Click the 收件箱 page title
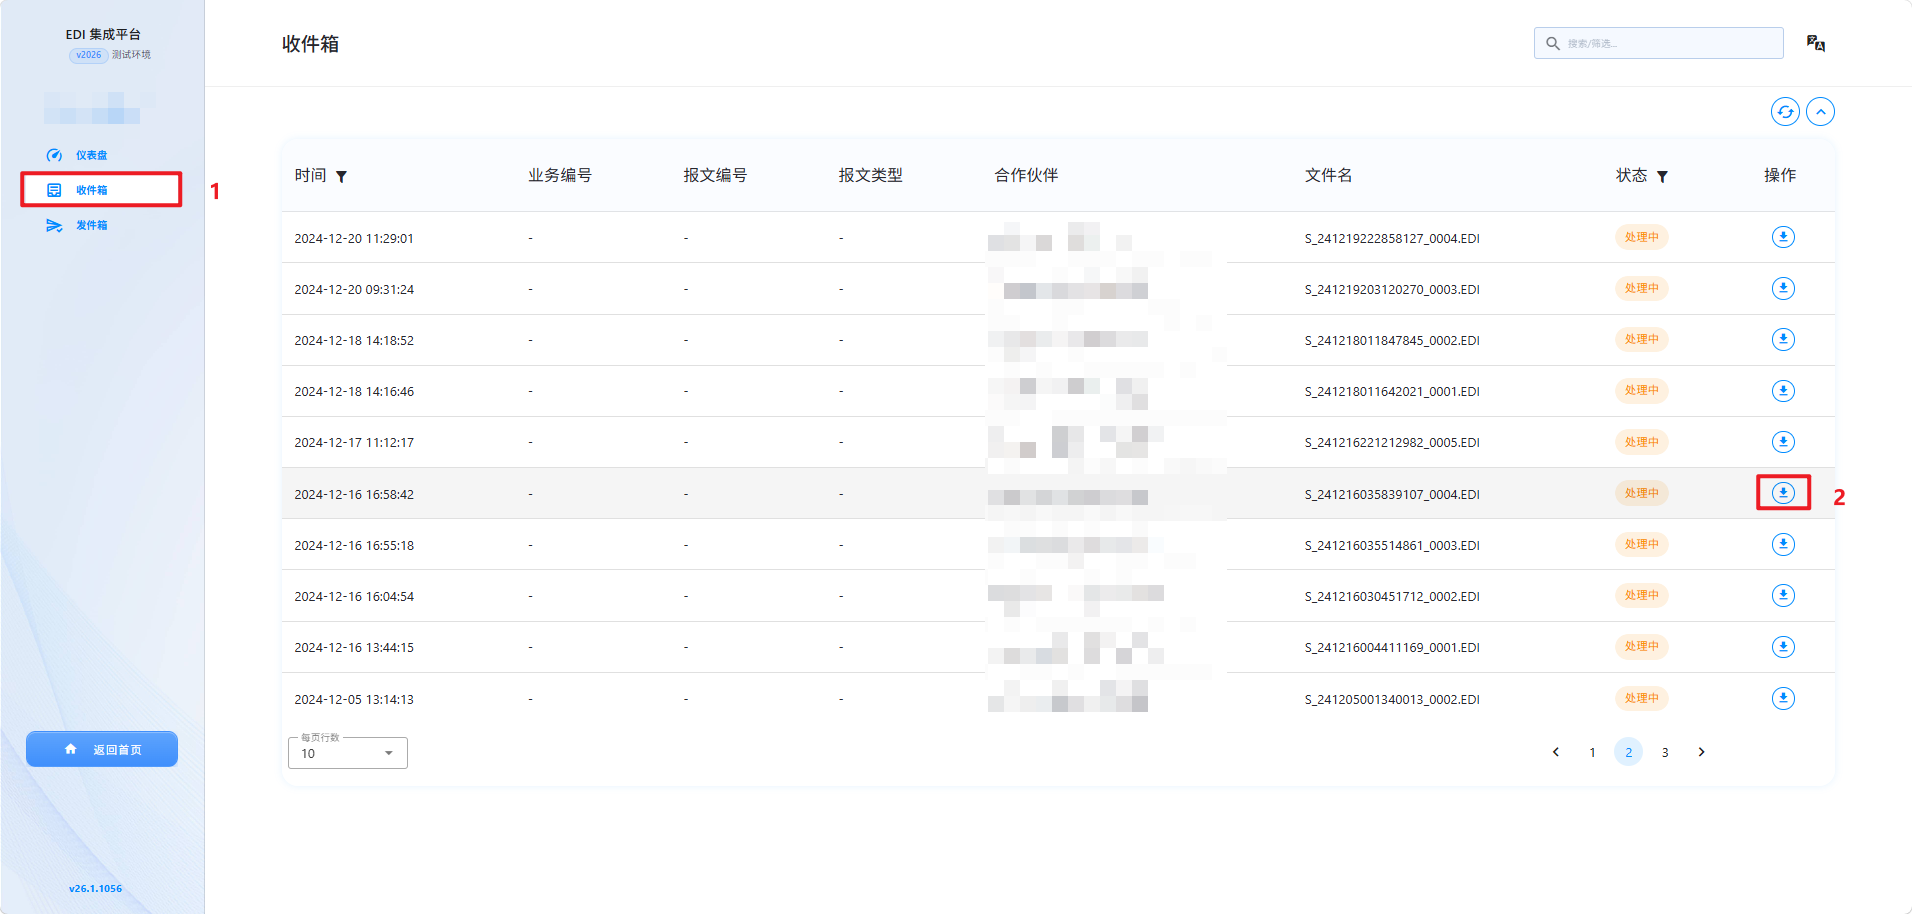The height and width of the screenshot is (914, 1912). point(310,44)
